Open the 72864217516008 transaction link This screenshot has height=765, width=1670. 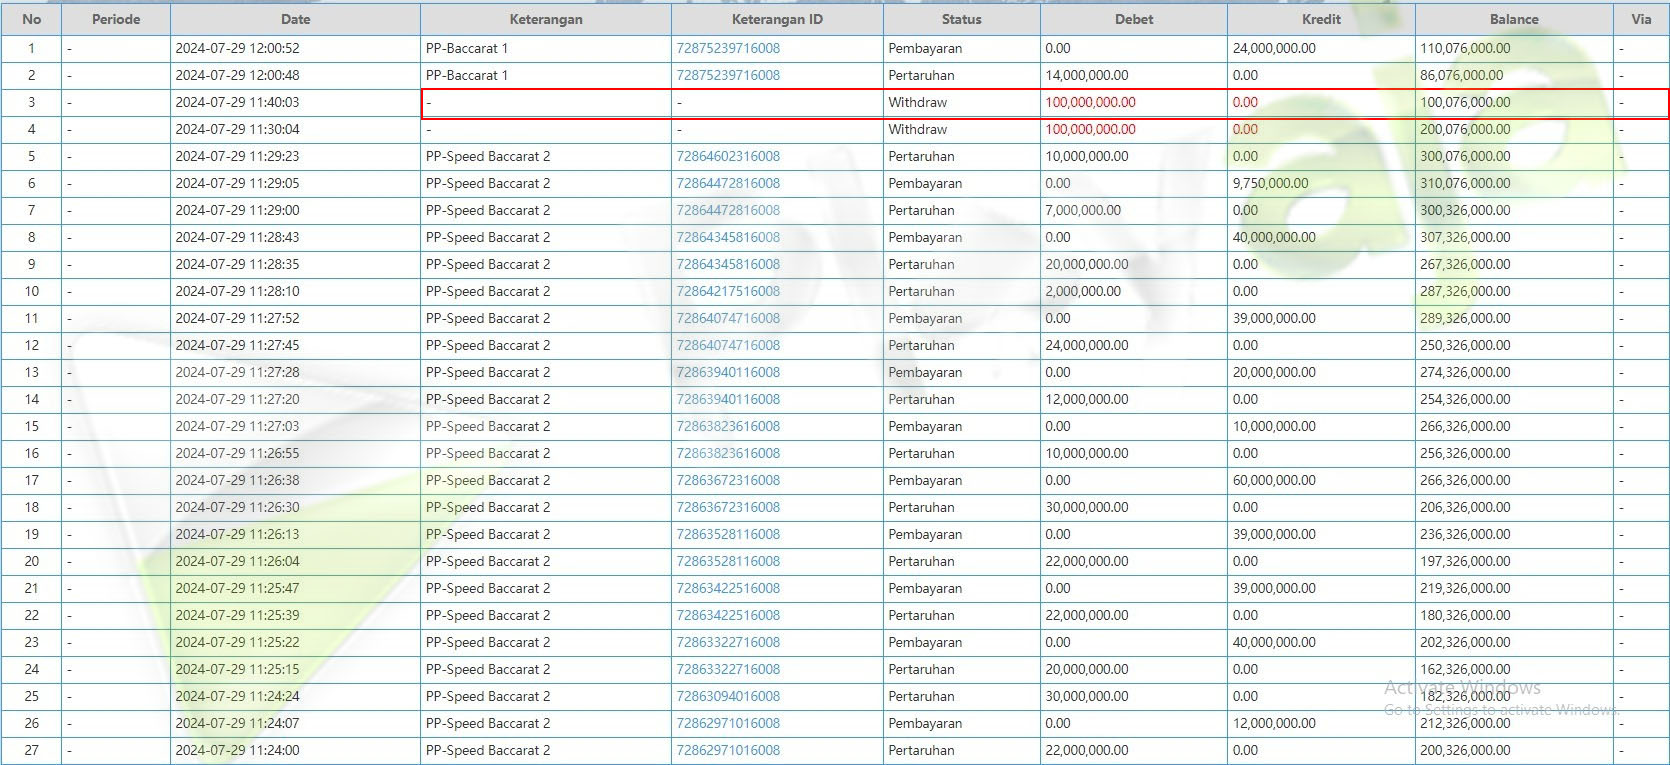pyautogui.click(x=728, y=291)
